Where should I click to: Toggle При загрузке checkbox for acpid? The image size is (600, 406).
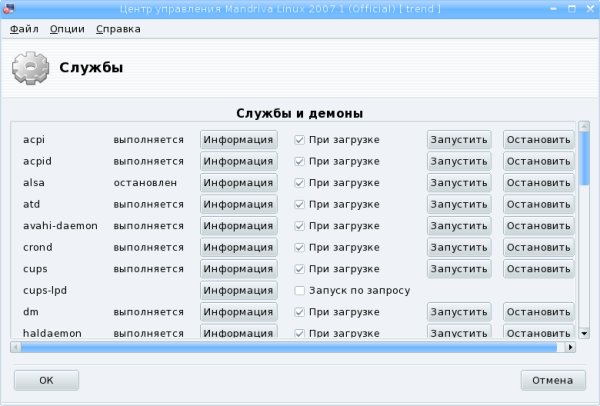(300, 161)
